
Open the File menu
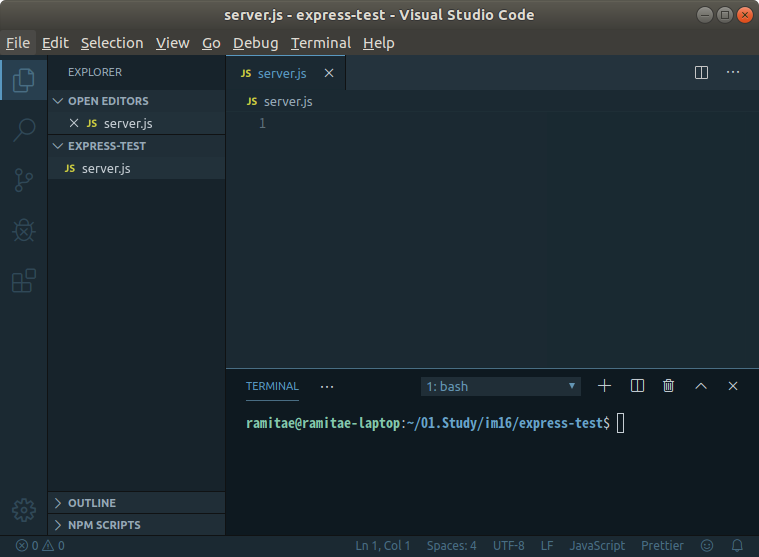coord(18,43)
